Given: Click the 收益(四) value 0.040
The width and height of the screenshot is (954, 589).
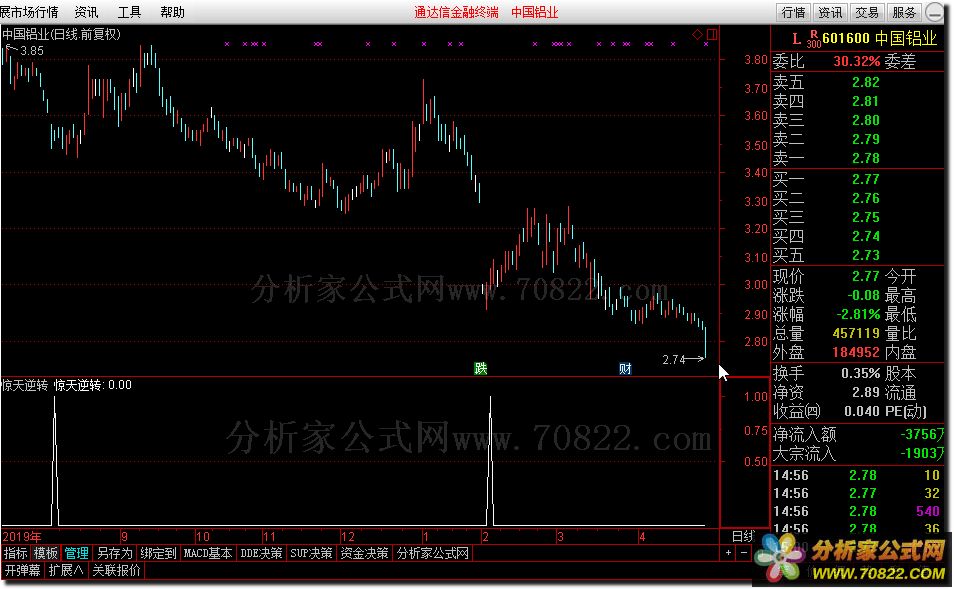Looking at the screenshot, I should [x=862, y=411].
